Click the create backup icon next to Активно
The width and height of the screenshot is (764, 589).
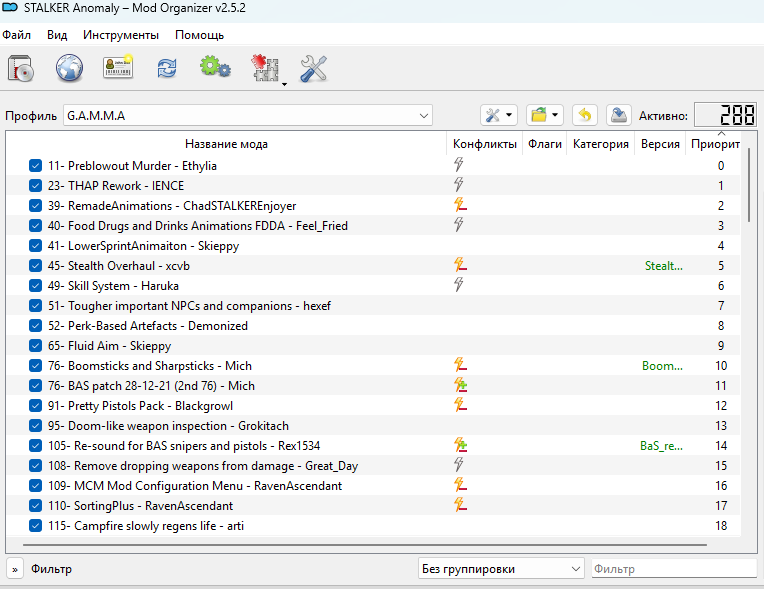[x=619, y=115]
